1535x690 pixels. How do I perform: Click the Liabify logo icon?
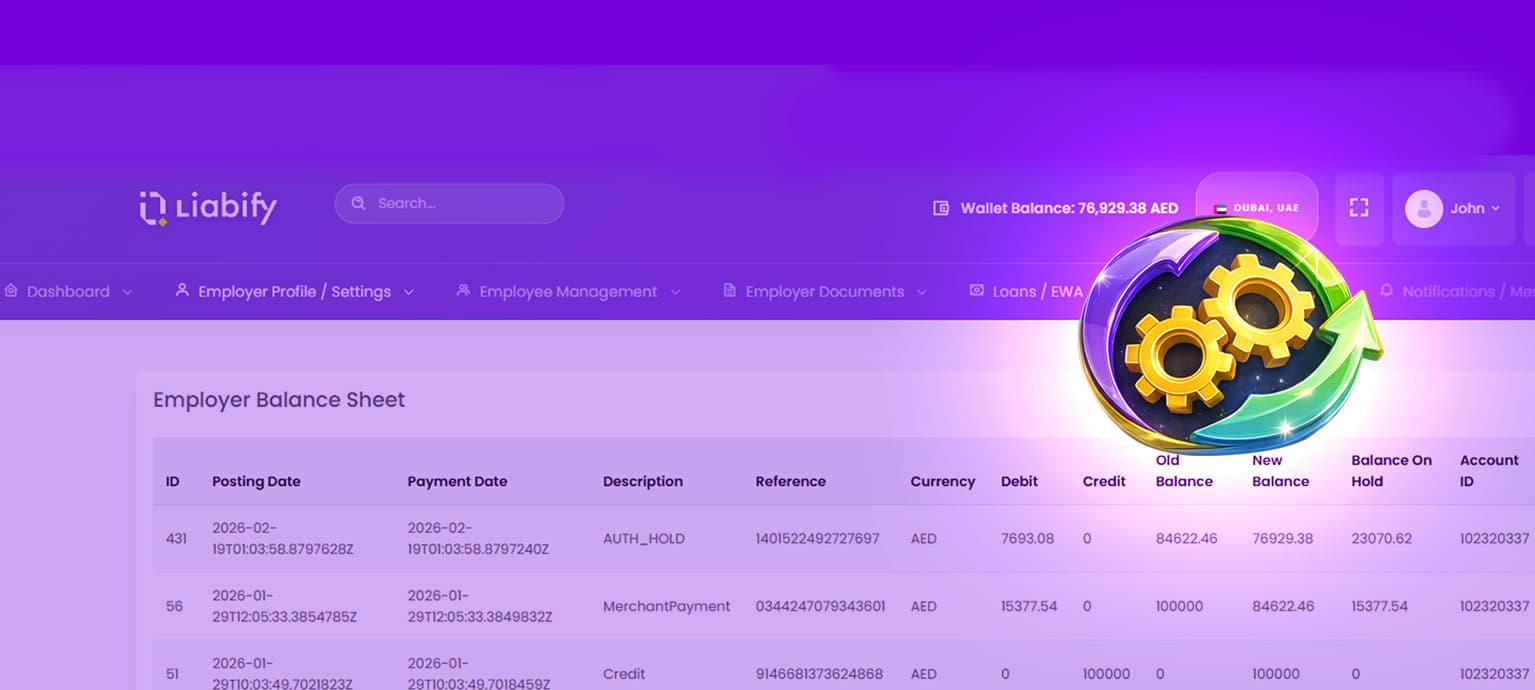tap(153, 207)
